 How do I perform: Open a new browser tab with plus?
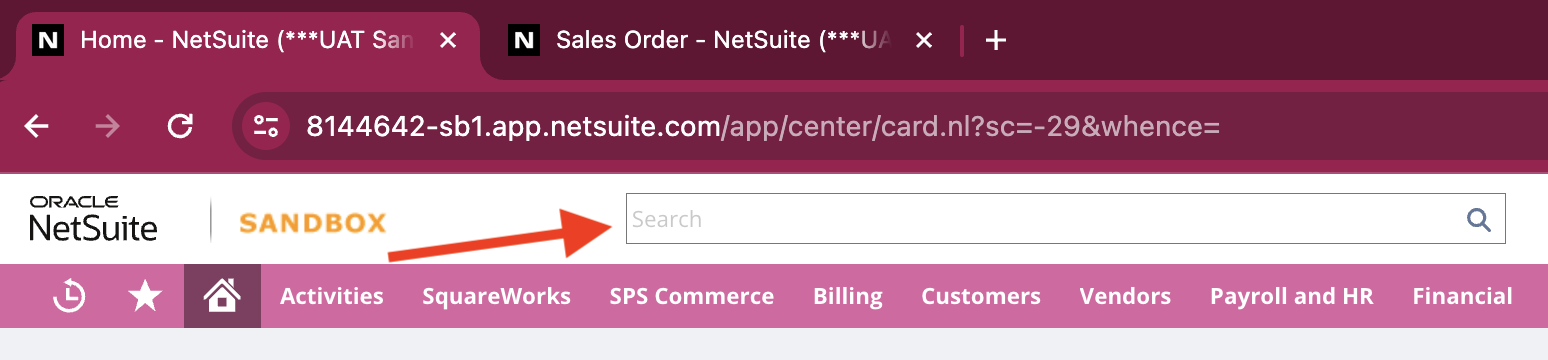pos(996,40)
